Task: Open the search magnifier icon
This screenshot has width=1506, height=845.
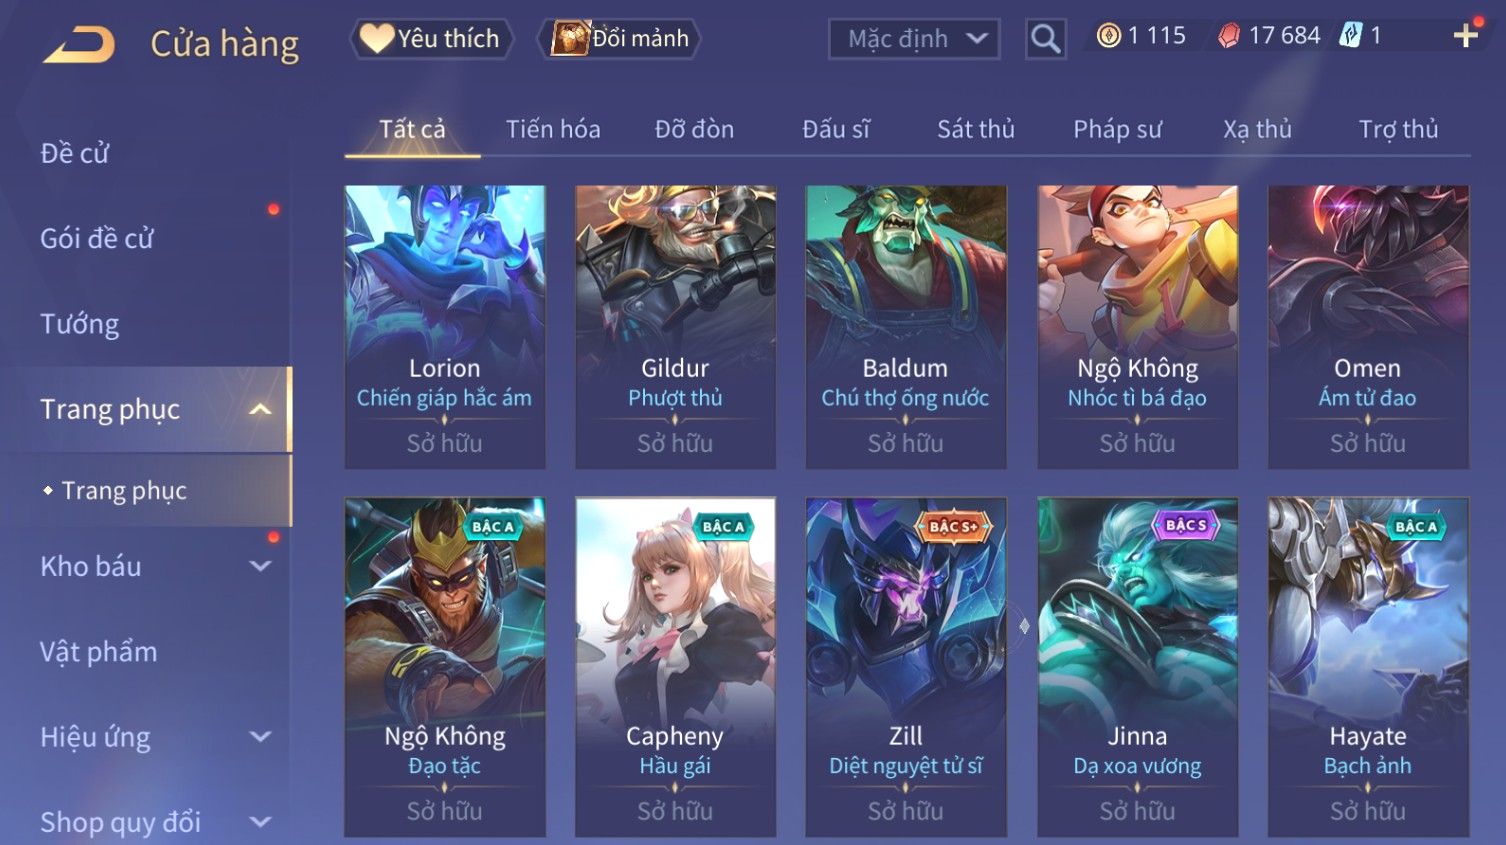Action: 1045,39
